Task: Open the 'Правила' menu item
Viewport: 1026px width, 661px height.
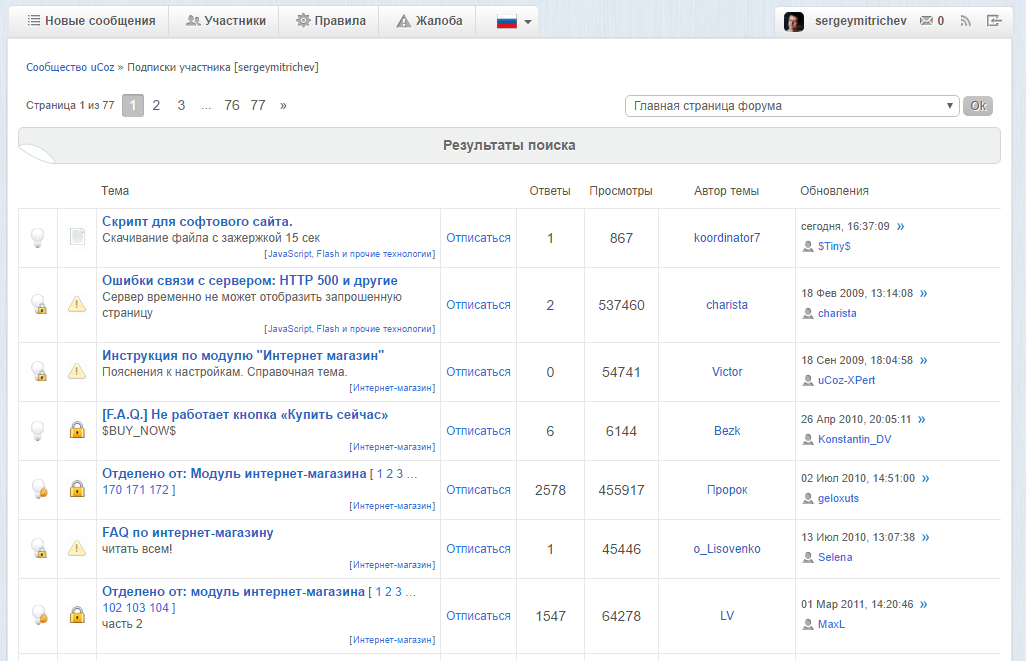Action: 331,21
